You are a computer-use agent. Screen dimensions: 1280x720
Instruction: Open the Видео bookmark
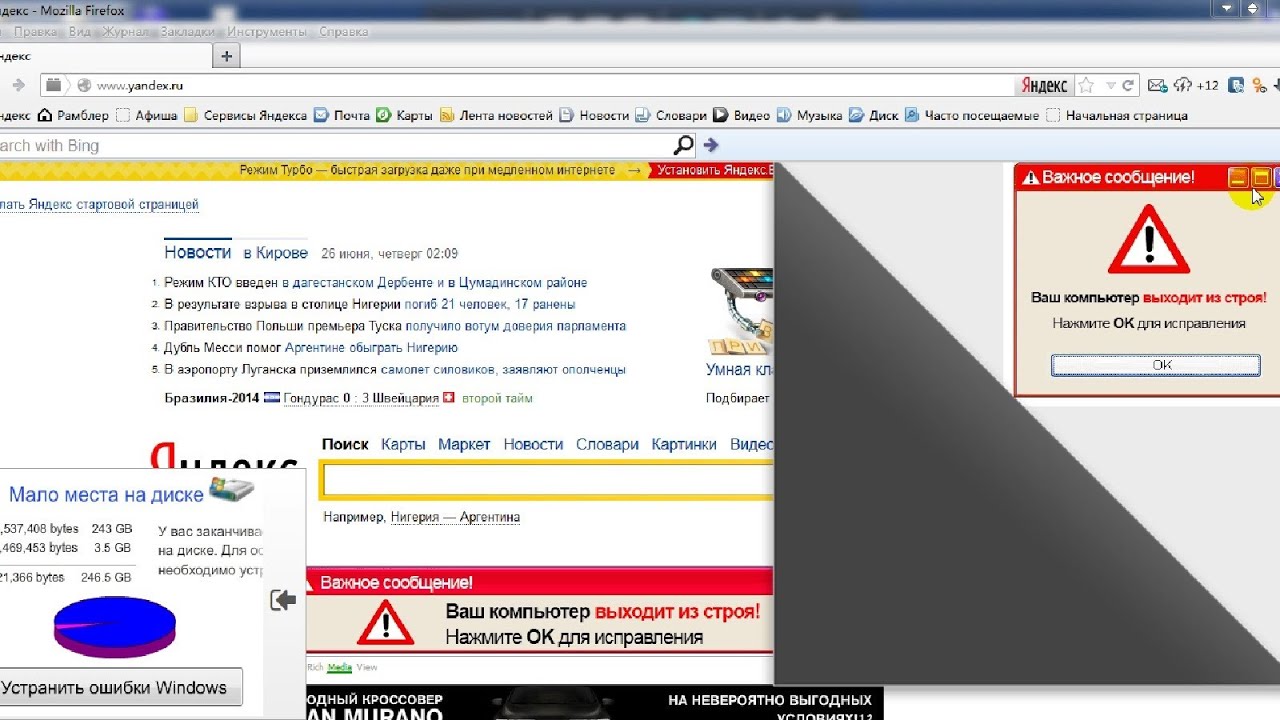click(x=742, y=116)
